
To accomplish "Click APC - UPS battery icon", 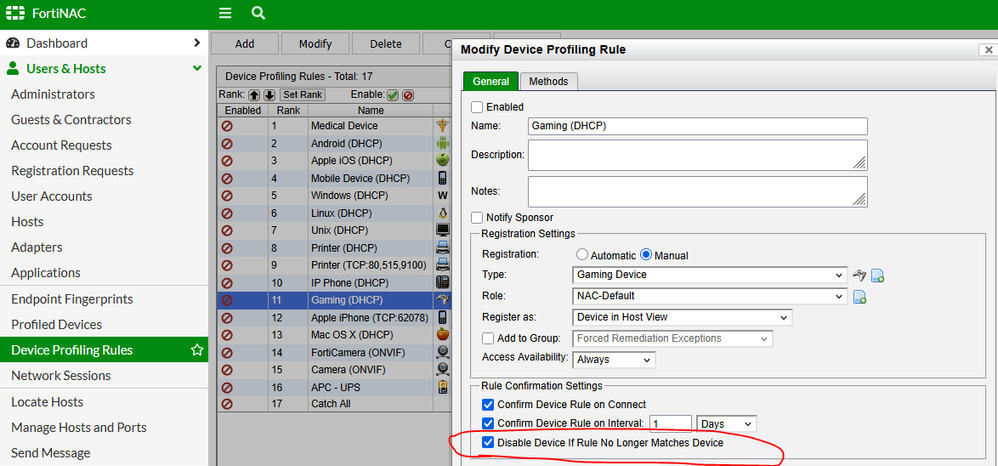I will point(442,387).
